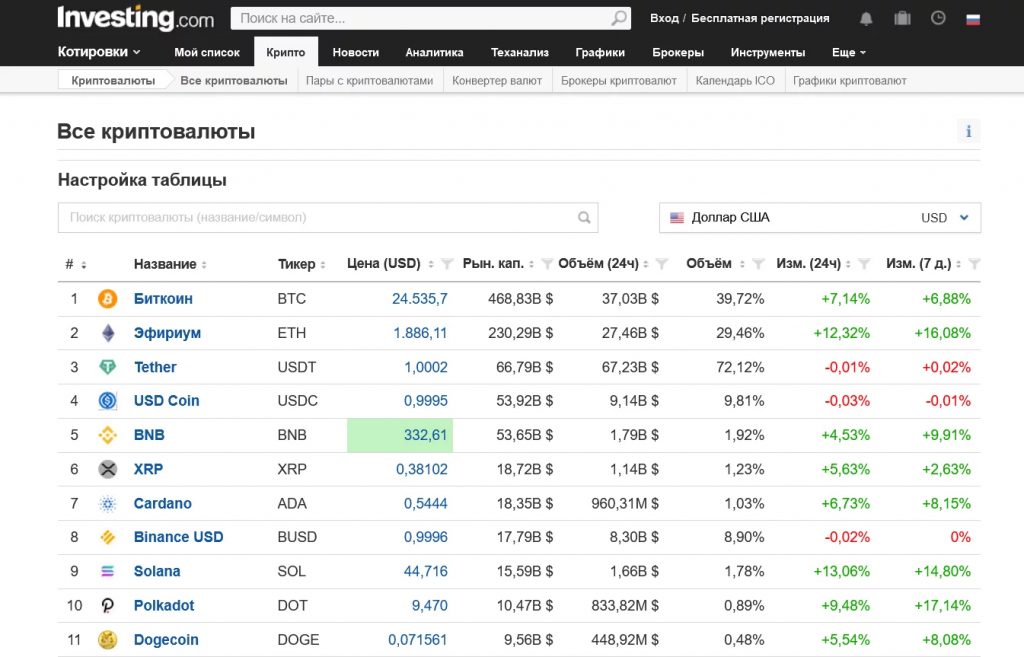This screenshot has height=657, width=1024.
Task: Click the clock icon in header
Action: [x=938, y=18]
